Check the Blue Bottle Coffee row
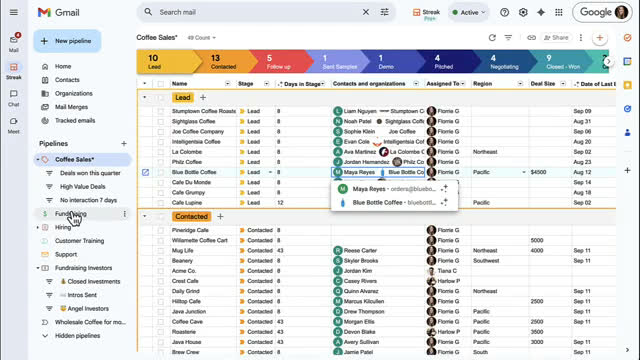 pos(160,172)
